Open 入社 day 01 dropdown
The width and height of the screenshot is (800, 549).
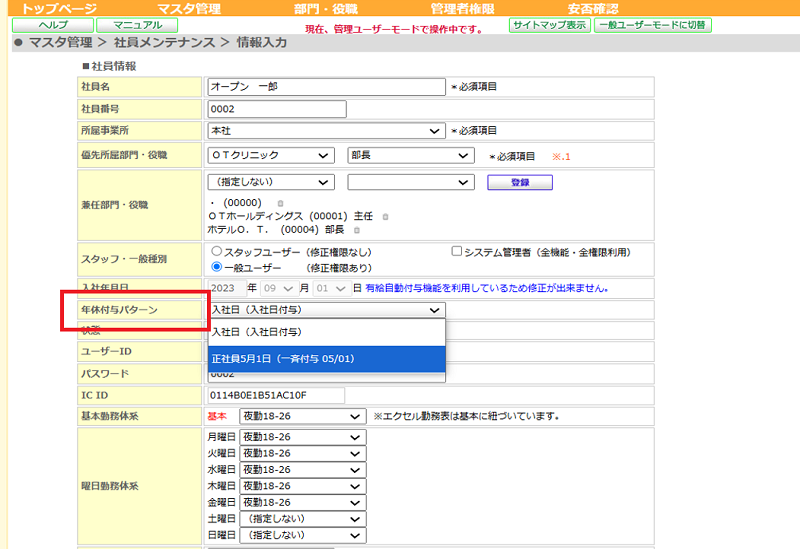coord(332,288)
